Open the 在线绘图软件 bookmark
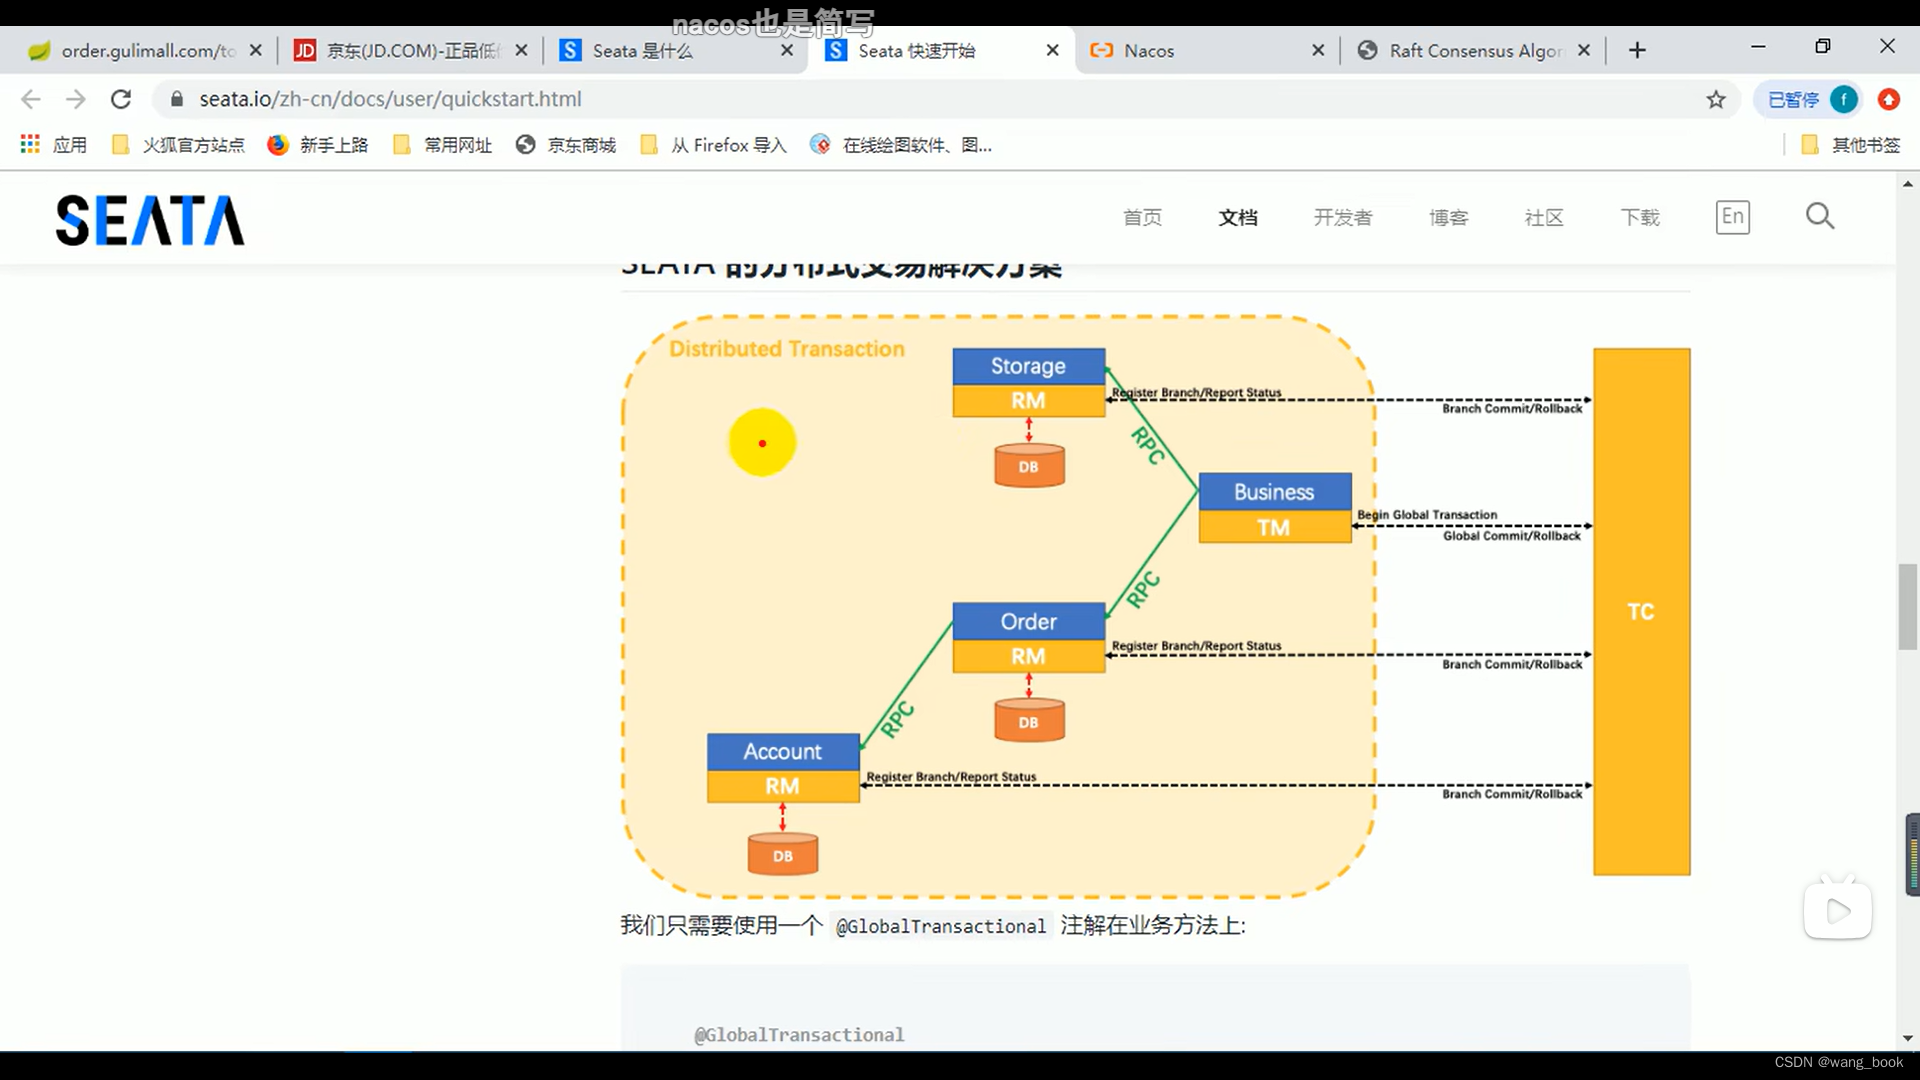This screenshot has height=1080, width=1920. pyautogui.click(x=901, y=145)
